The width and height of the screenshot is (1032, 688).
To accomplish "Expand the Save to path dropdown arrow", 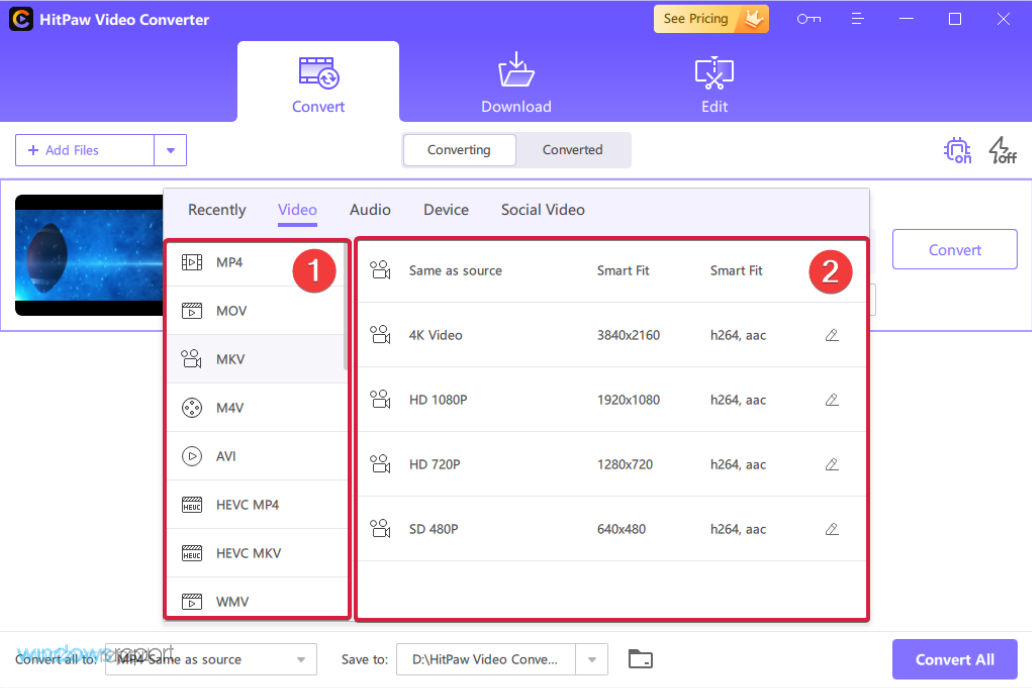I will pos(592,659).
